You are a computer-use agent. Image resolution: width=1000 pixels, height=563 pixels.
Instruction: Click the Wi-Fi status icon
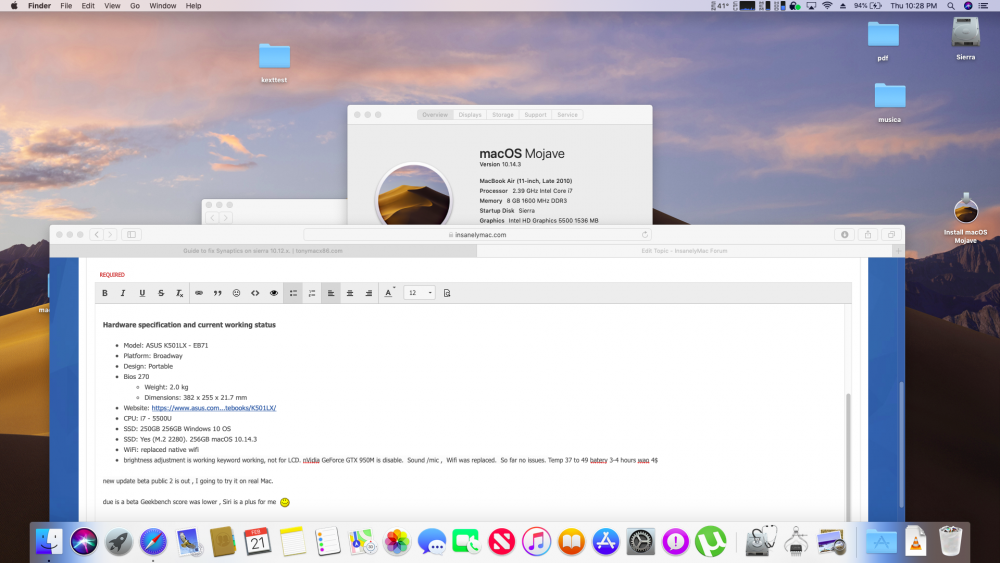tap(827, 6)
